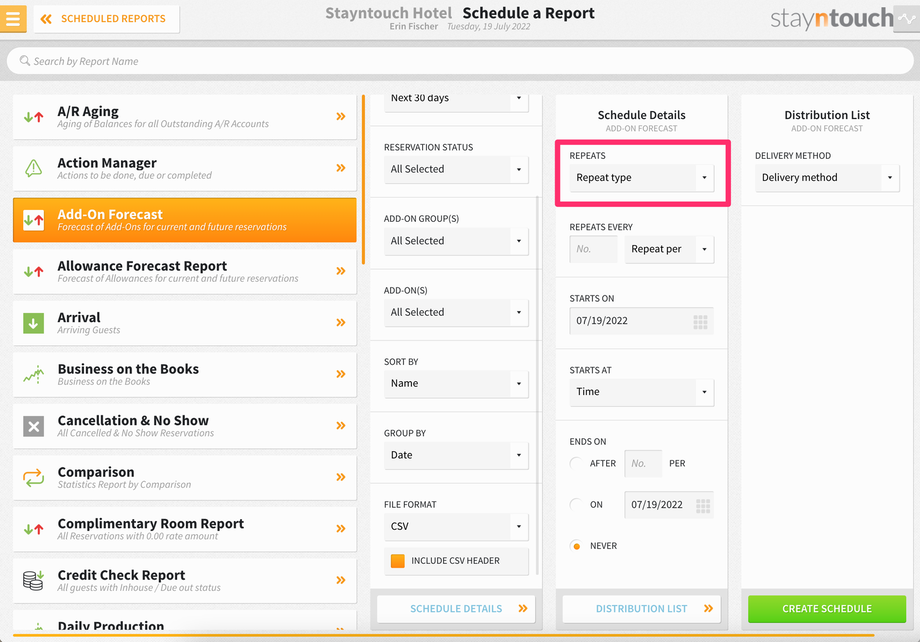Click the green Arrival down-arrow icon
This screenshot has height=642, width=920.
(33, 323)
